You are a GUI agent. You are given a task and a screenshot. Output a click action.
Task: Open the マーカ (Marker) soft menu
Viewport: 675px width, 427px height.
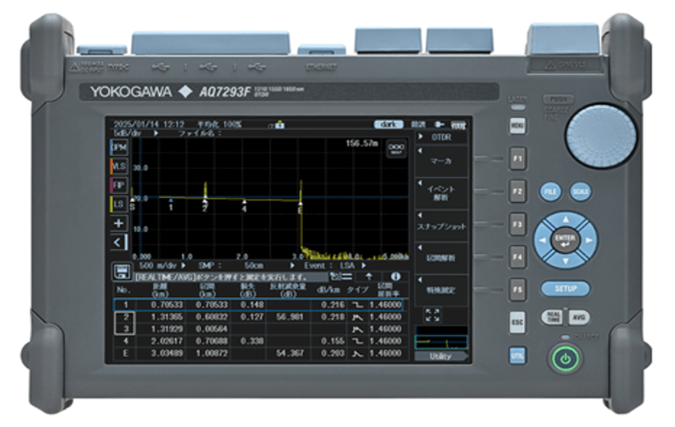[440, 160]
